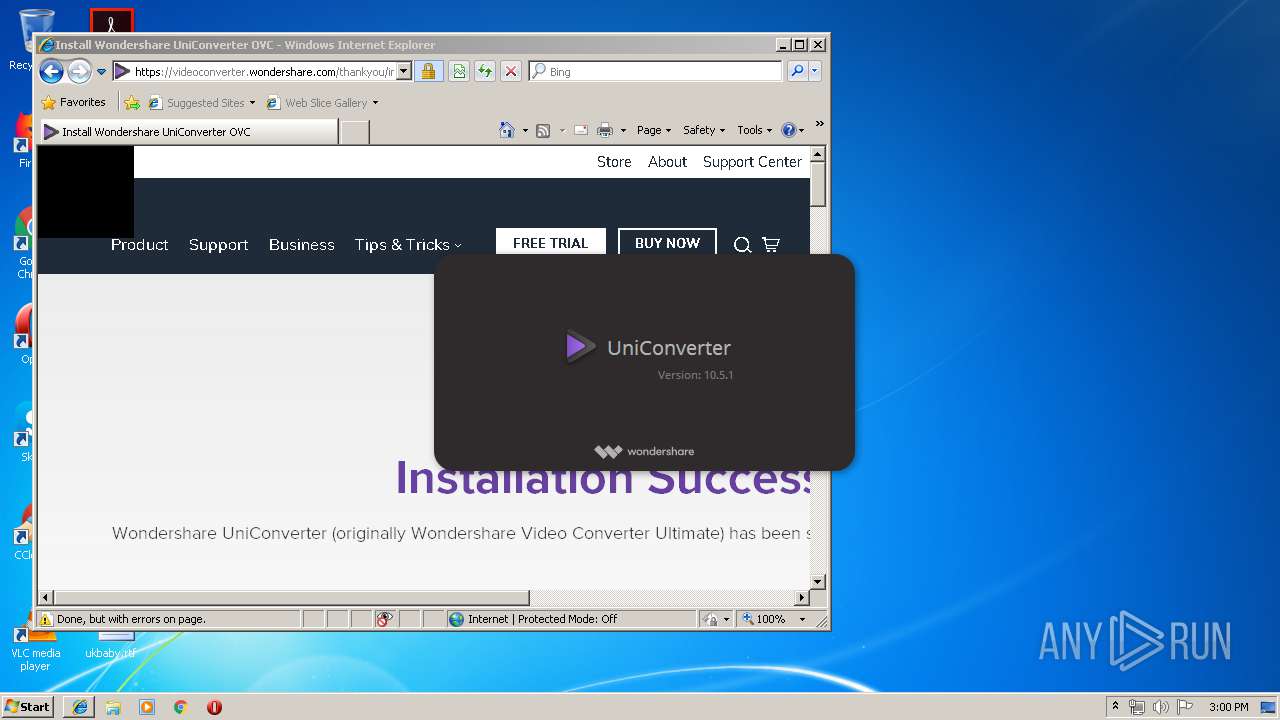
Task: Expand the Print options dropdown arrow
Action: click(x=623, y=130)
